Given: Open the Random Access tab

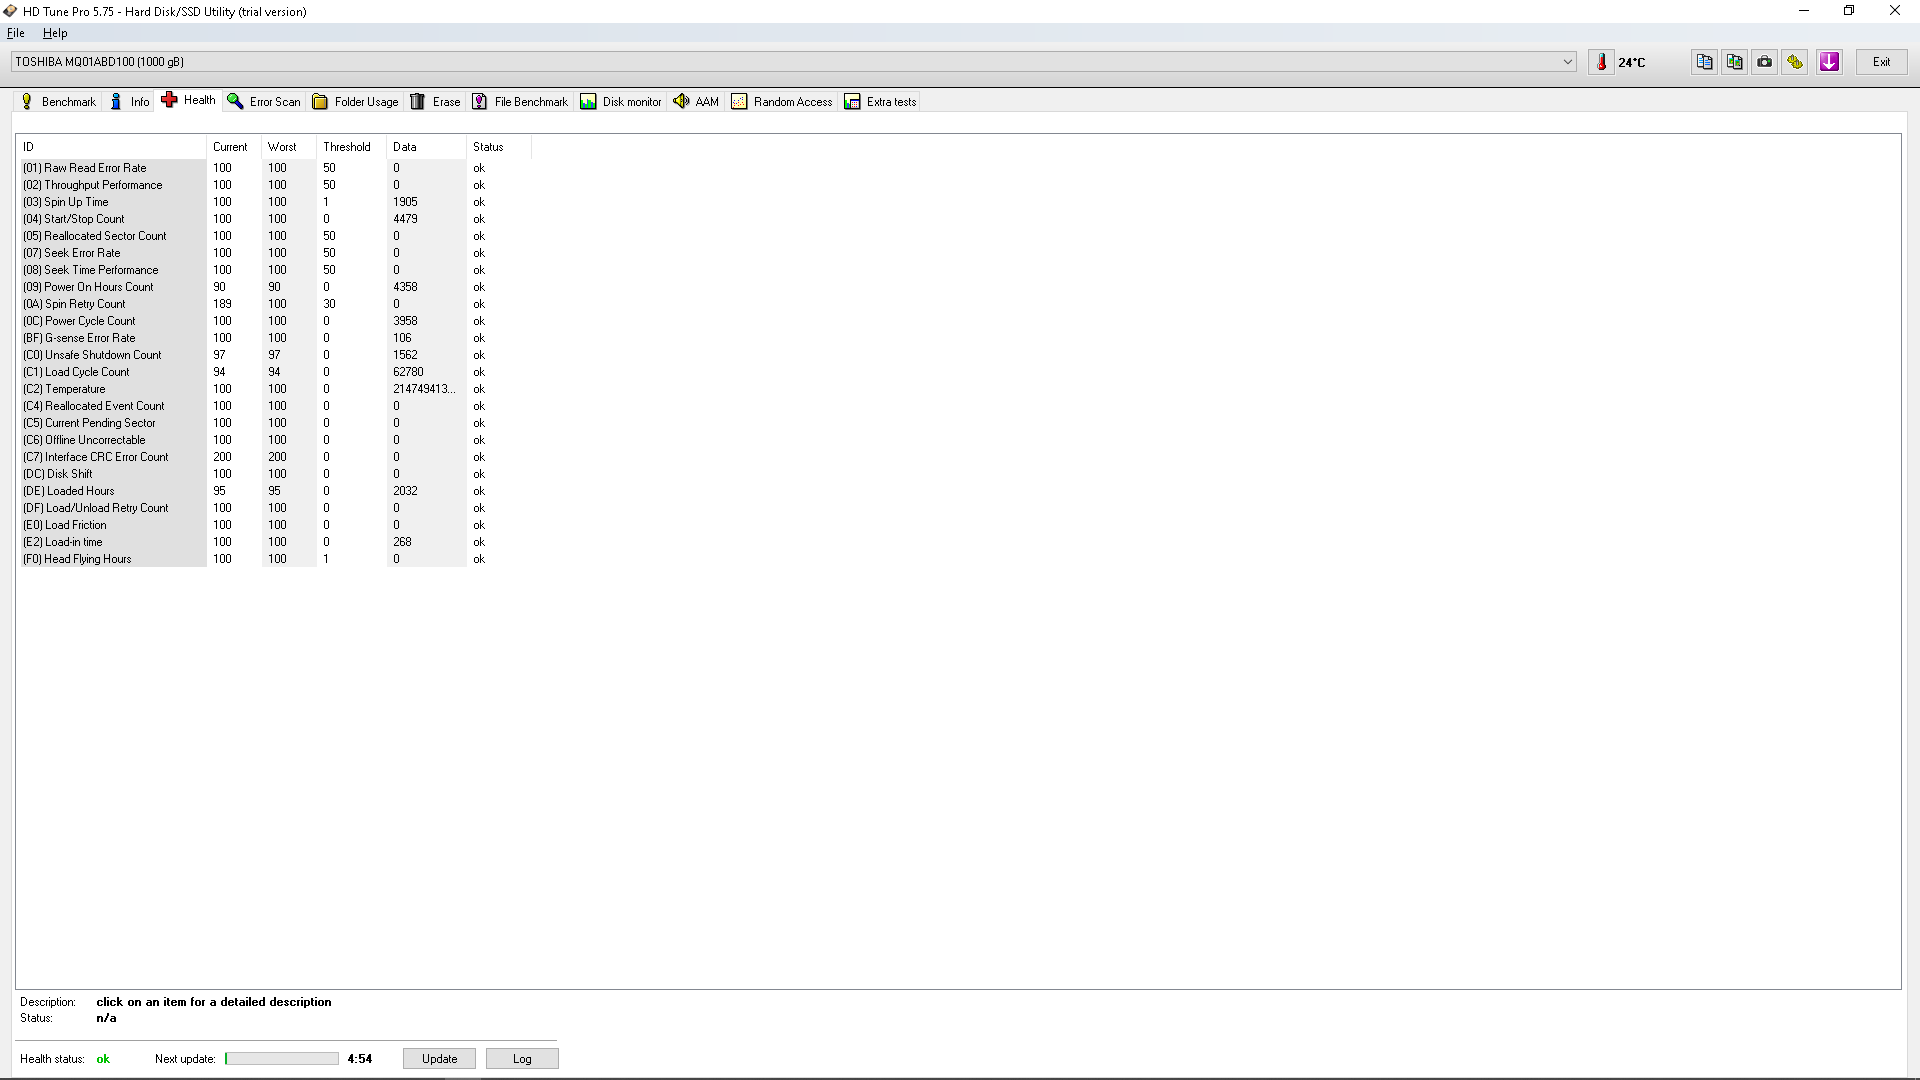Looking at the screenshot, I should [x=782, y=102].
